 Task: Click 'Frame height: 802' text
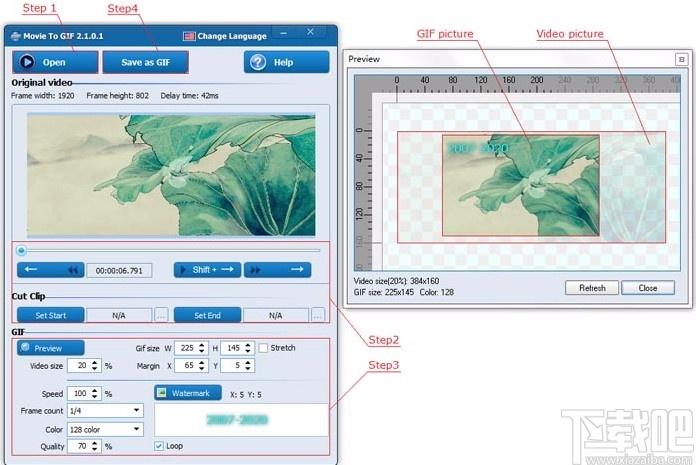click(x=117, y=95)
